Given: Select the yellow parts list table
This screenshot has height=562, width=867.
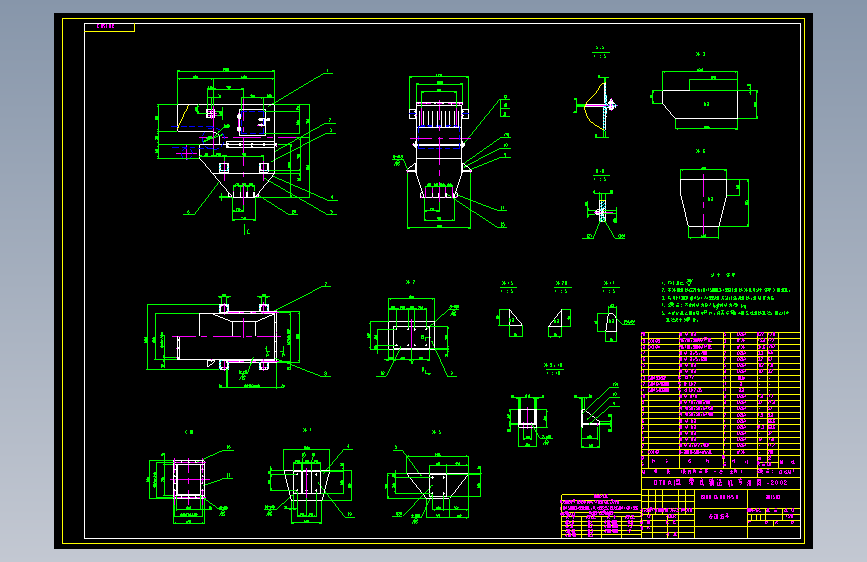Looking at the screenshot, I should coord(720,400).
